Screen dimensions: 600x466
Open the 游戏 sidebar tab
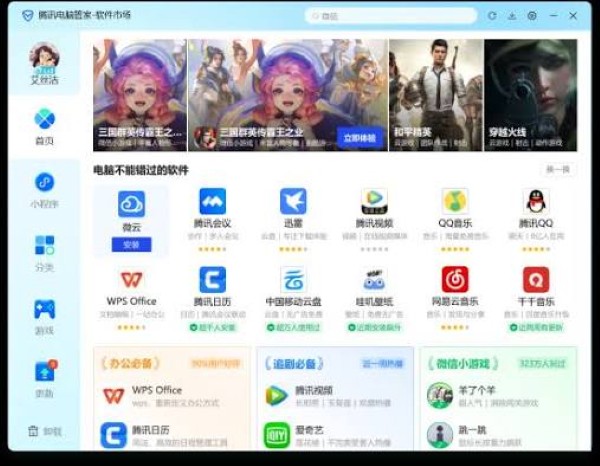(x=44, y=316)
